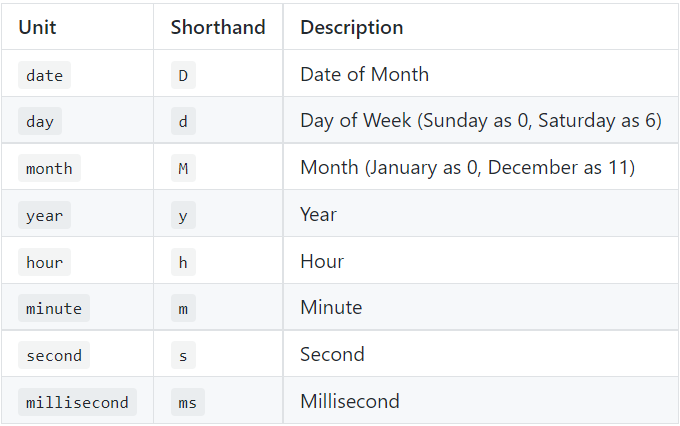Viewport: 680px width, 426px height.
Task: Select the "minute" unit code
Action: (54, 308)
